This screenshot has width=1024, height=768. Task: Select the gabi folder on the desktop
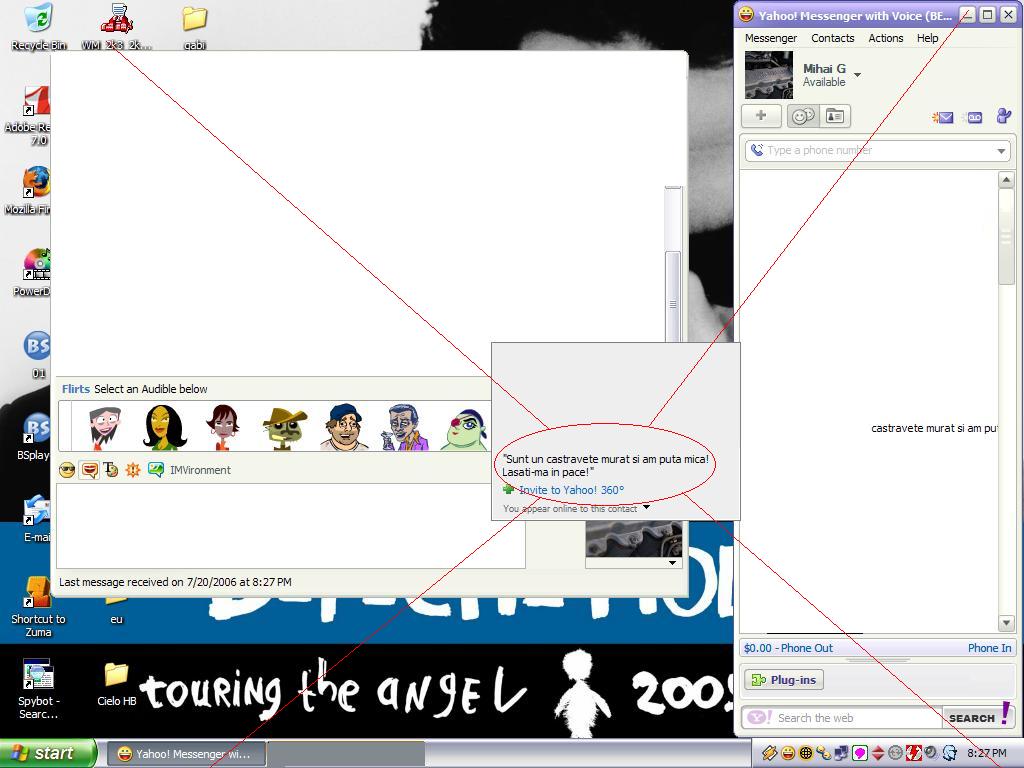195,27
